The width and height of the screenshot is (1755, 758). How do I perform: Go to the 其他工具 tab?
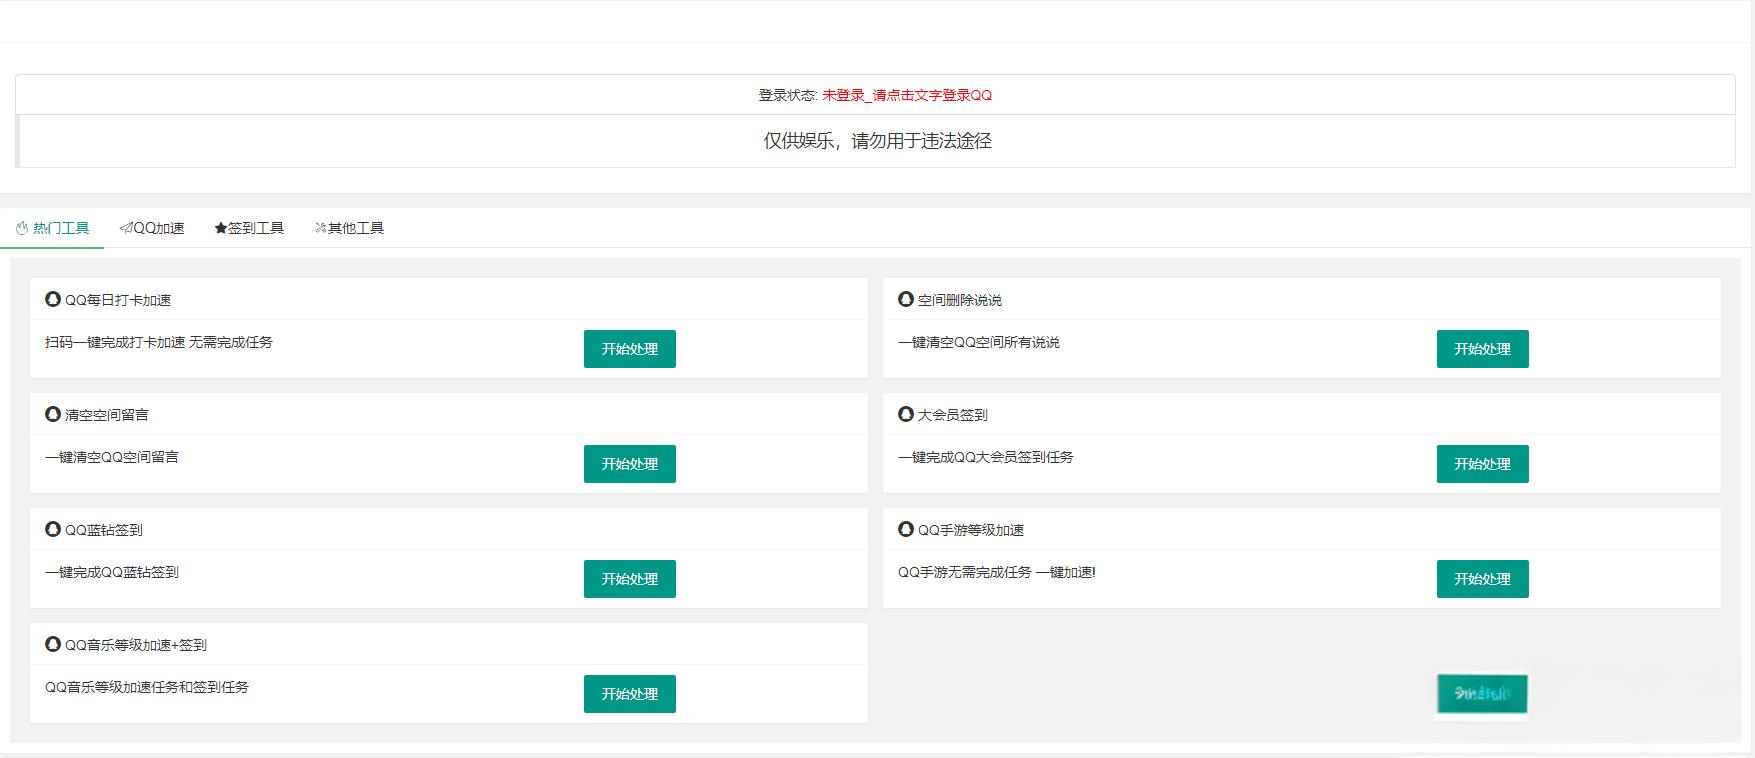tap(350, 228)
